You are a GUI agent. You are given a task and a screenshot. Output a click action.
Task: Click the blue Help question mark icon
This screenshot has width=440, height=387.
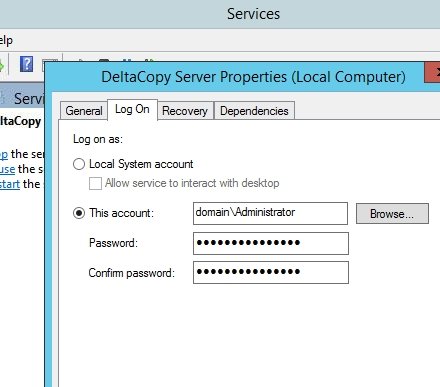point(26,64)
